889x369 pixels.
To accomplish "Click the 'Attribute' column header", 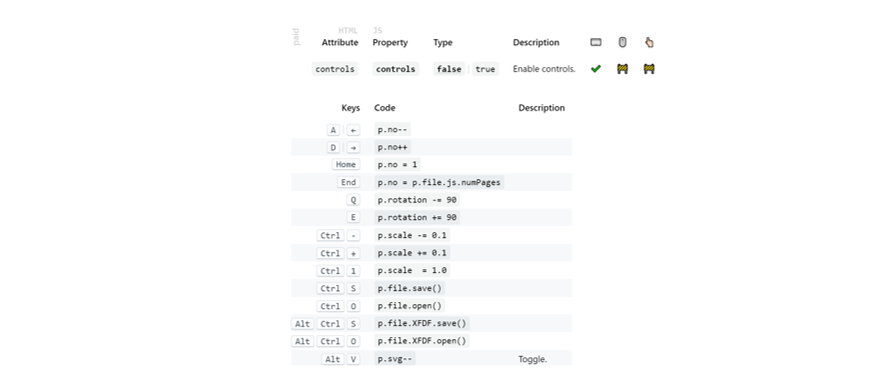I will (x=340, y=43).
